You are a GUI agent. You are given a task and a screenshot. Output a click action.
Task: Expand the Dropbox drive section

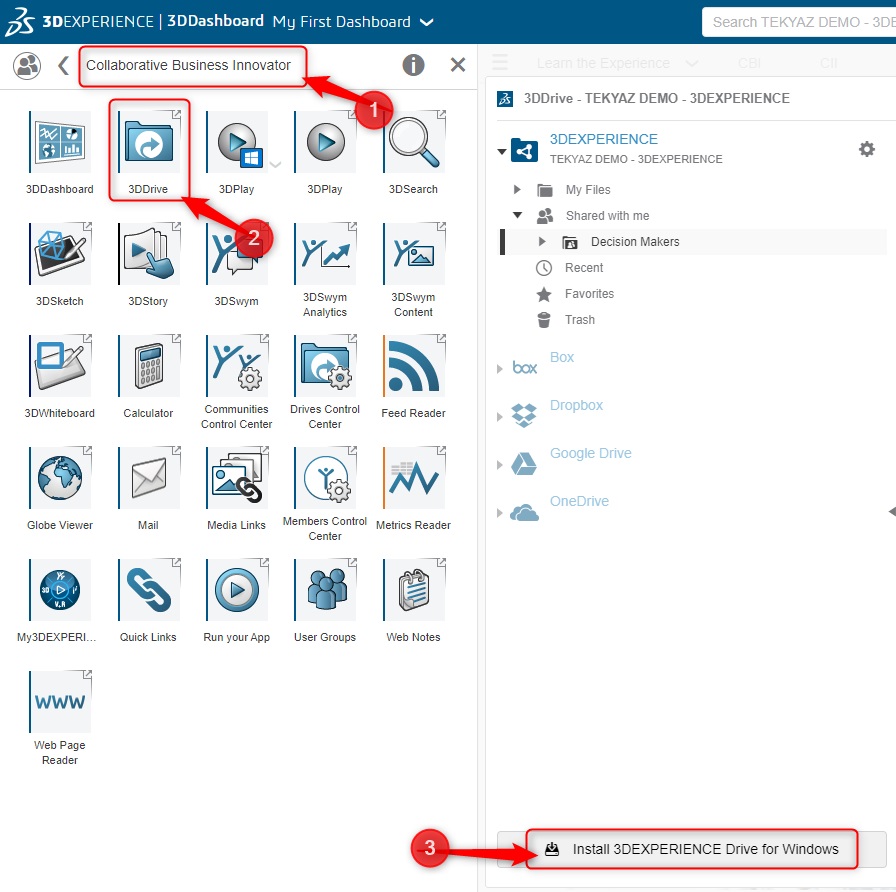point(500,417)
